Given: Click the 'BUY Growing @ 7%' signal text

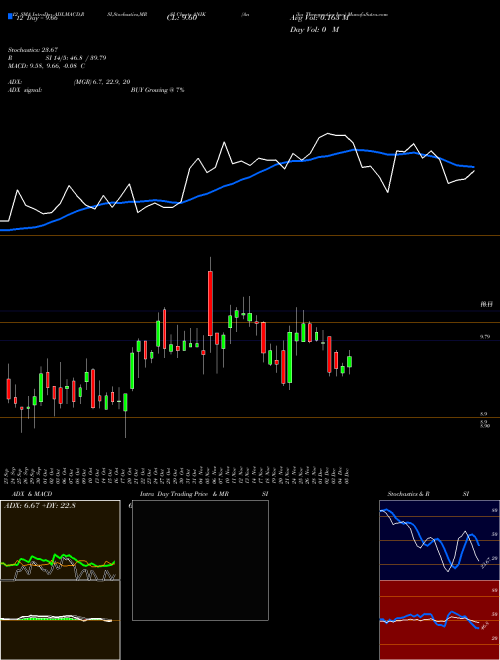Looking at the screenshot, I should tap(157, 90).
